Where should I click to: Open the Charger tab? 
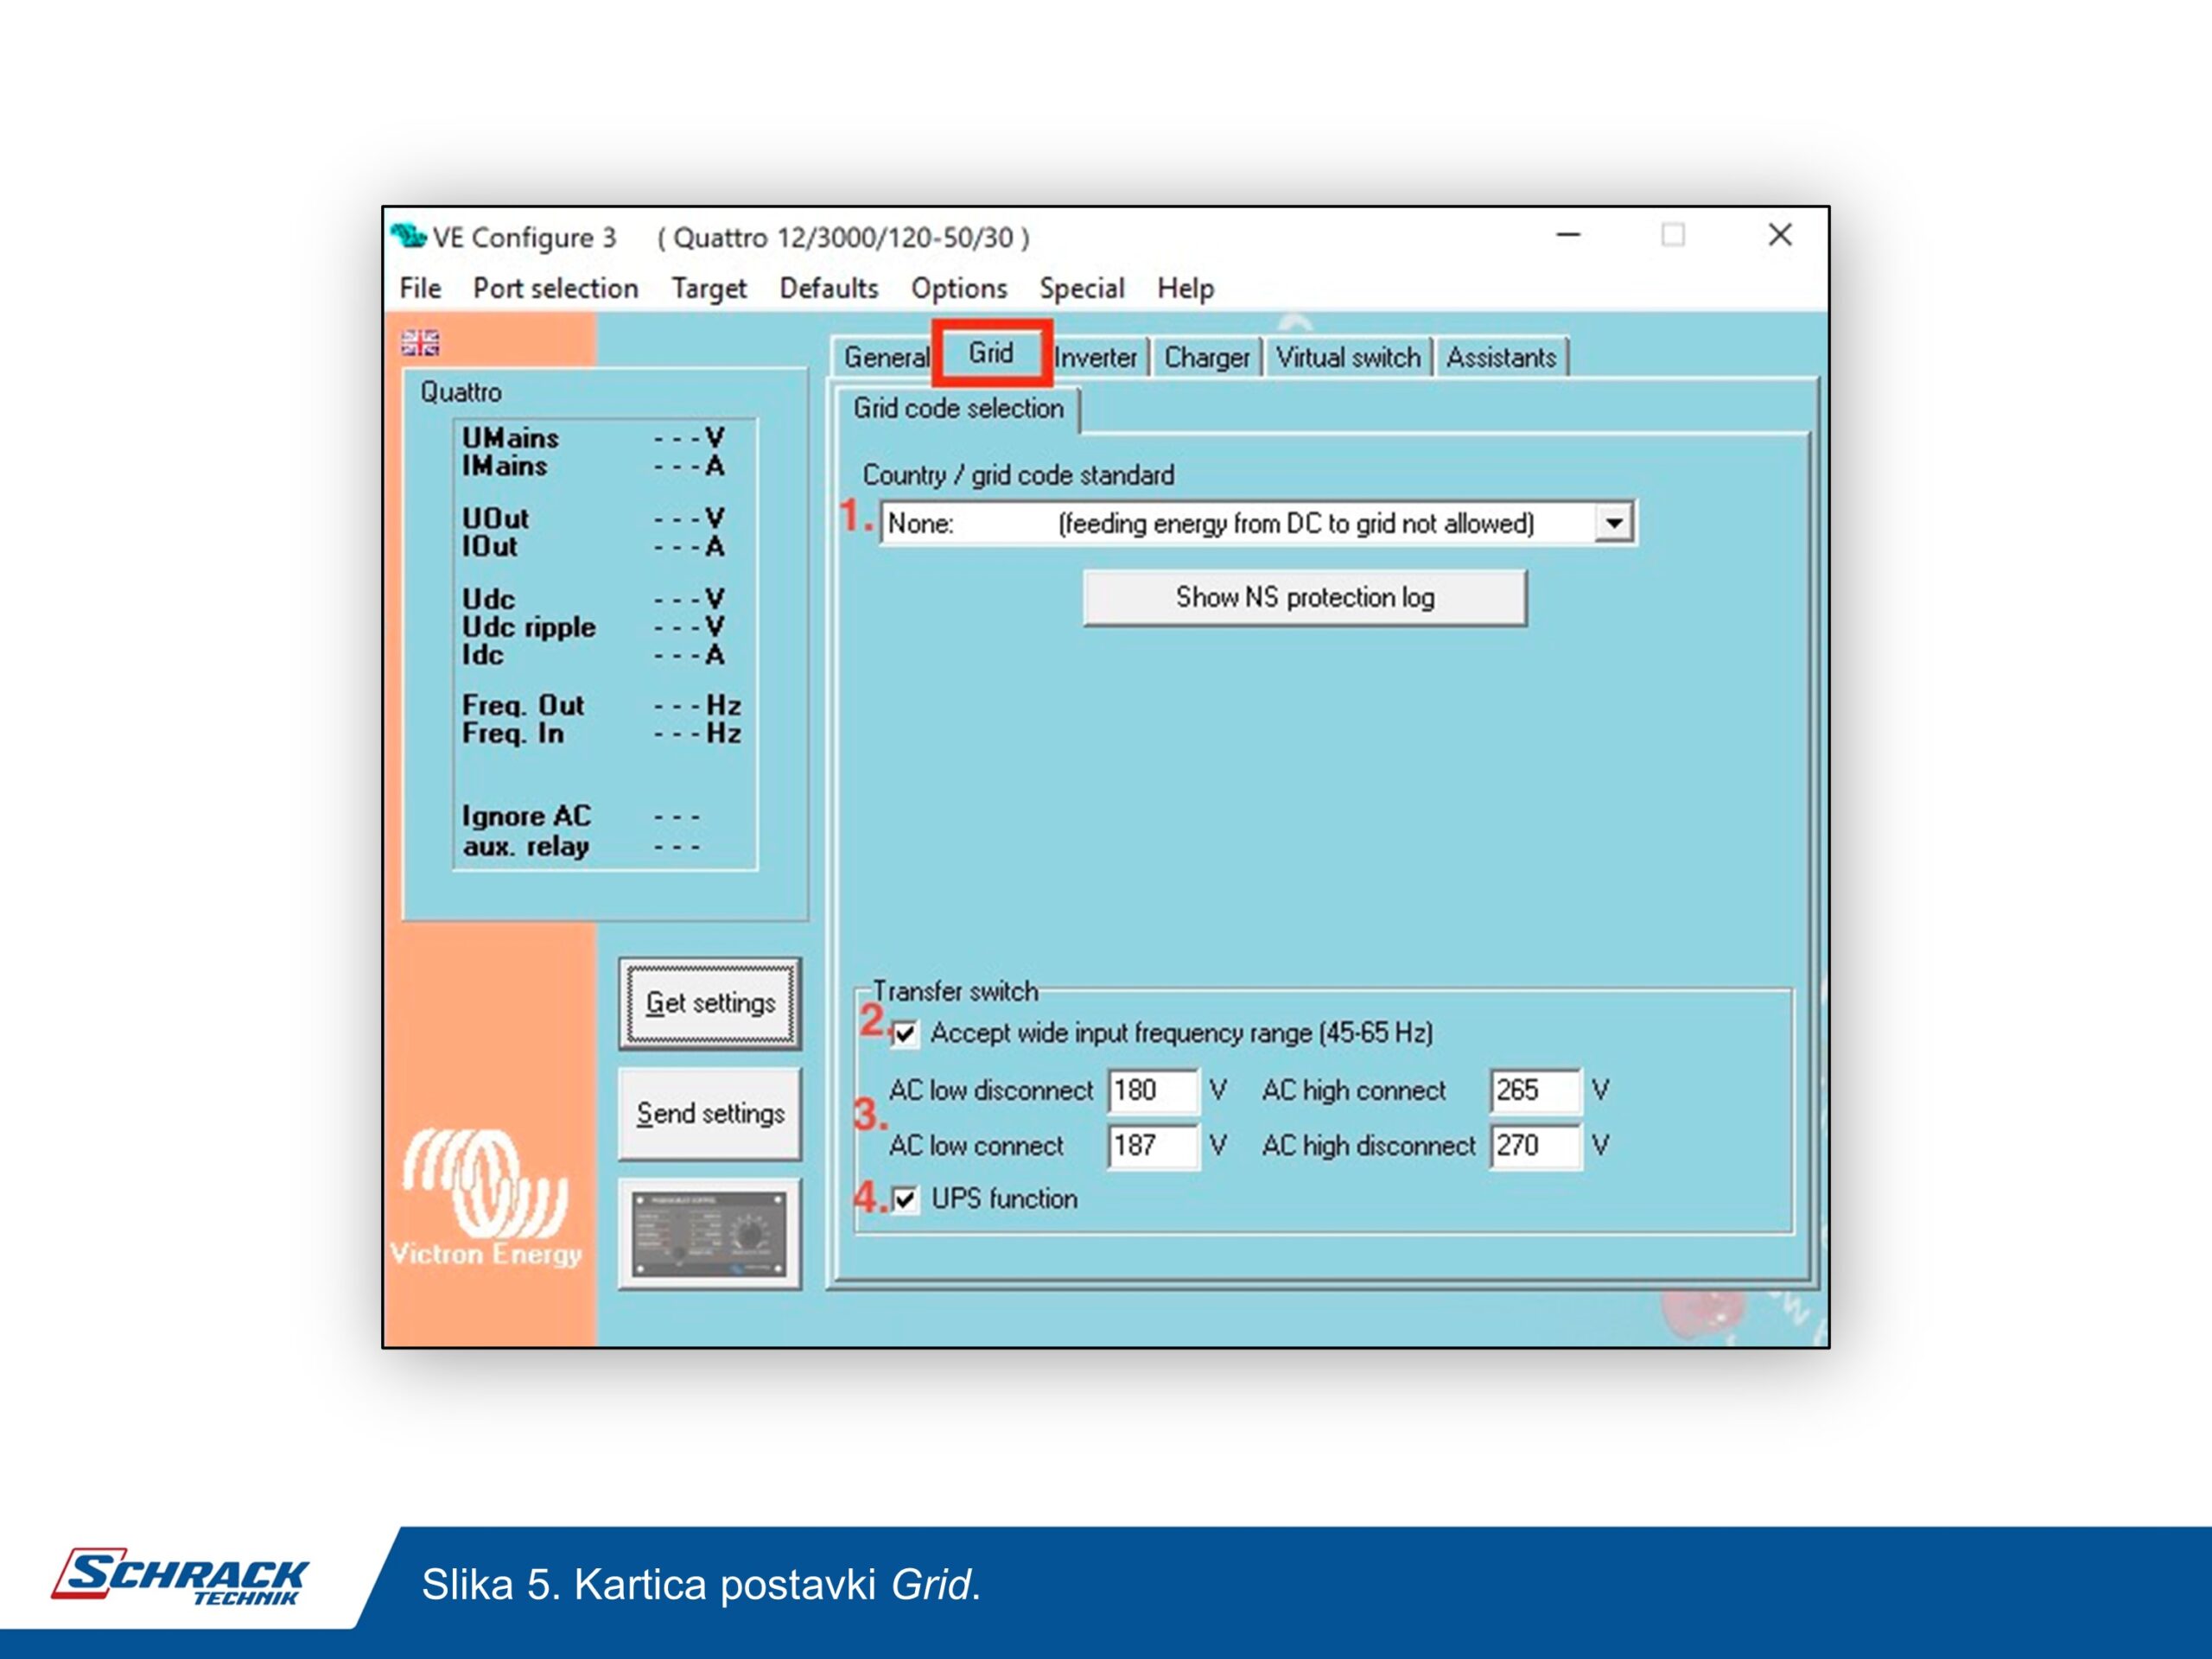pyautogui.click(x=1206, y=358)
